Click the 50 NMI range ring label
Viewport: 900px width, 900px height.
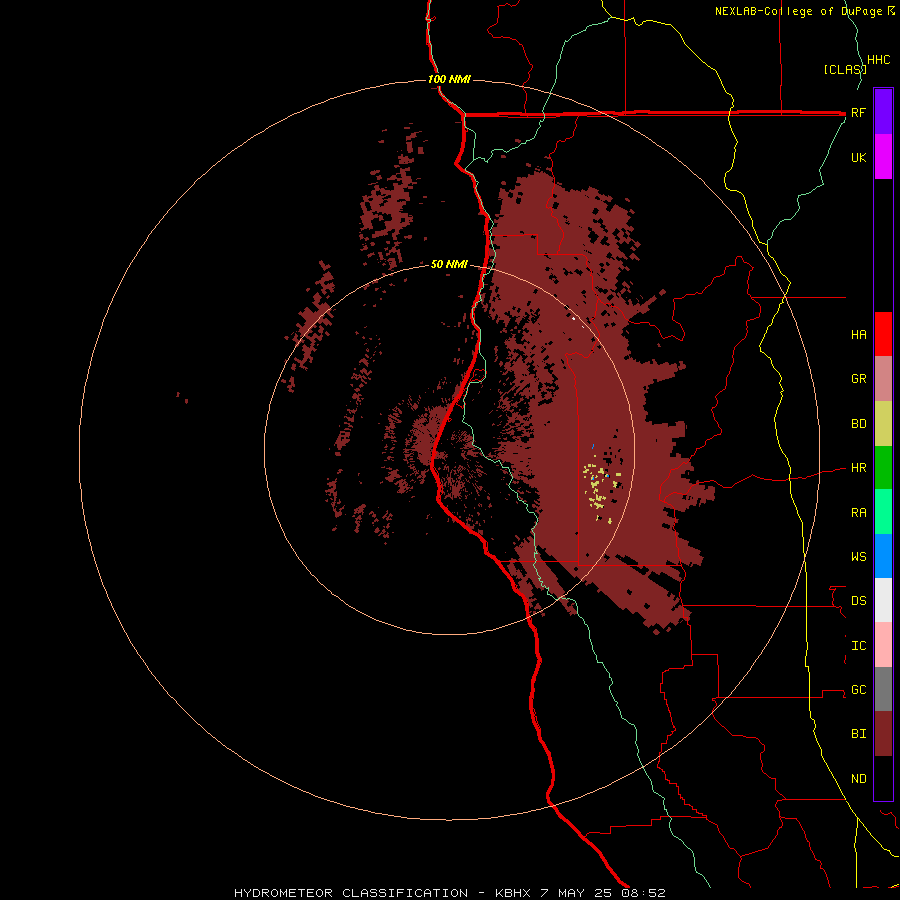tap(449, 265)
